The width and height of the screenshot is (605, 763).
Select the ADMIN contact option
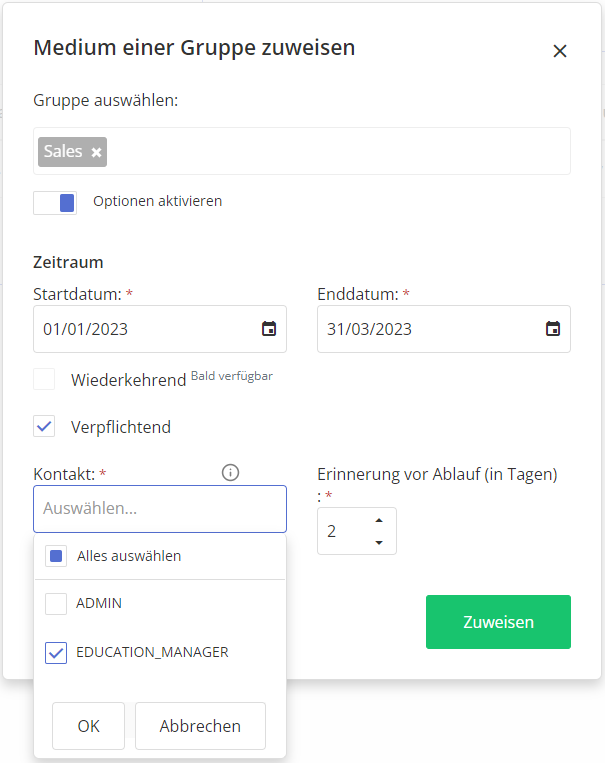point(56,604)
